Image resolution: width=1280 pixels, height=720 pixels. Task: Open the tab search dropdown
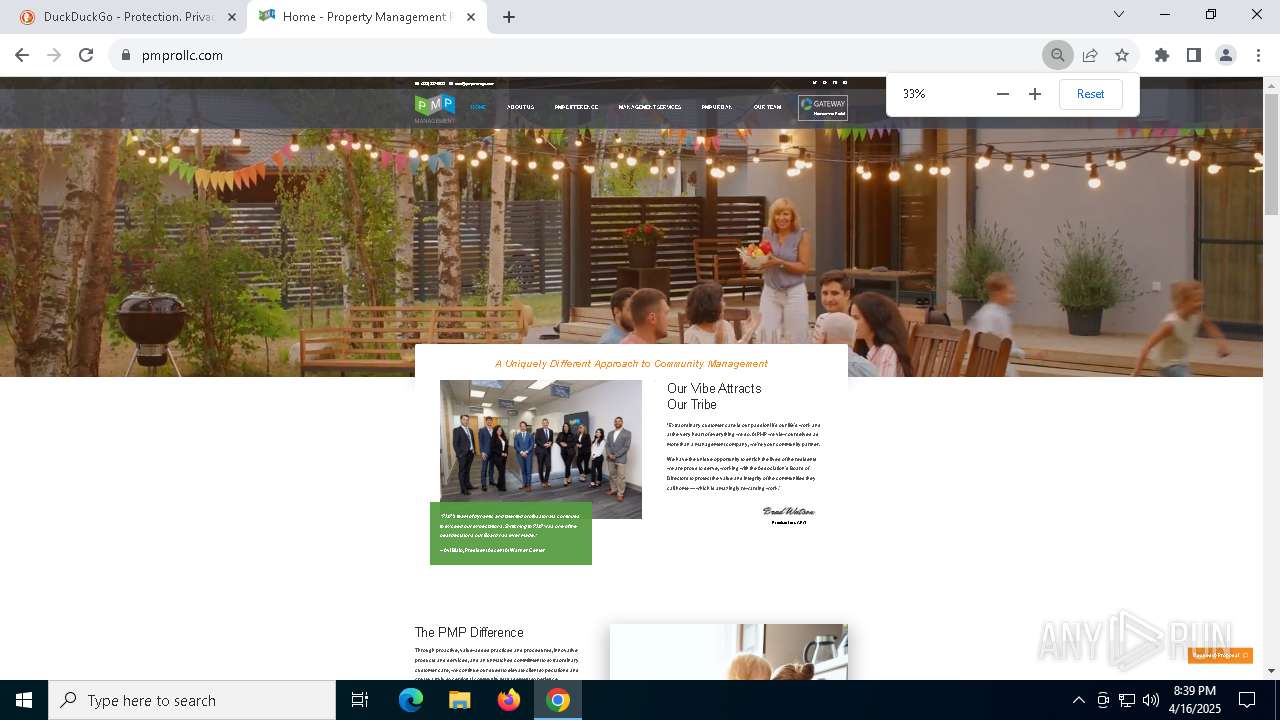tap(1119, 14)
